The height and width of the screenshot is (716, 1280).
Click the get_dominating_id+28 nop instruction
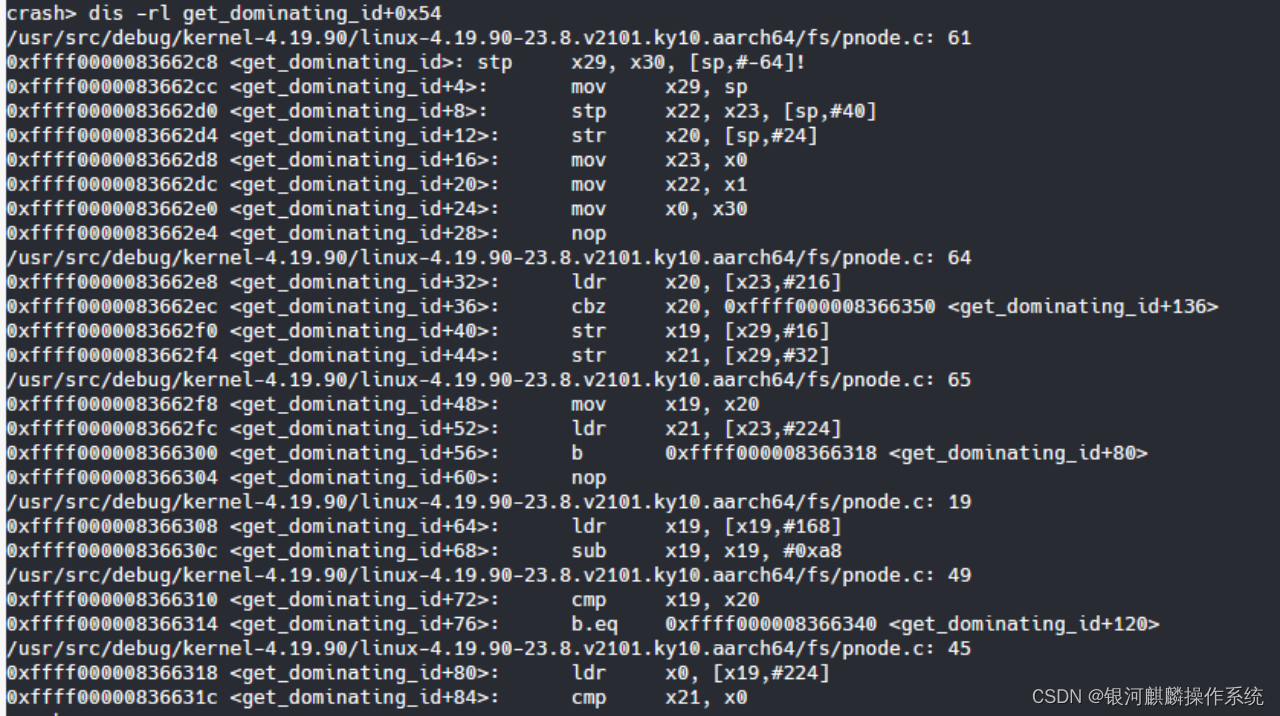pos(589,234)
